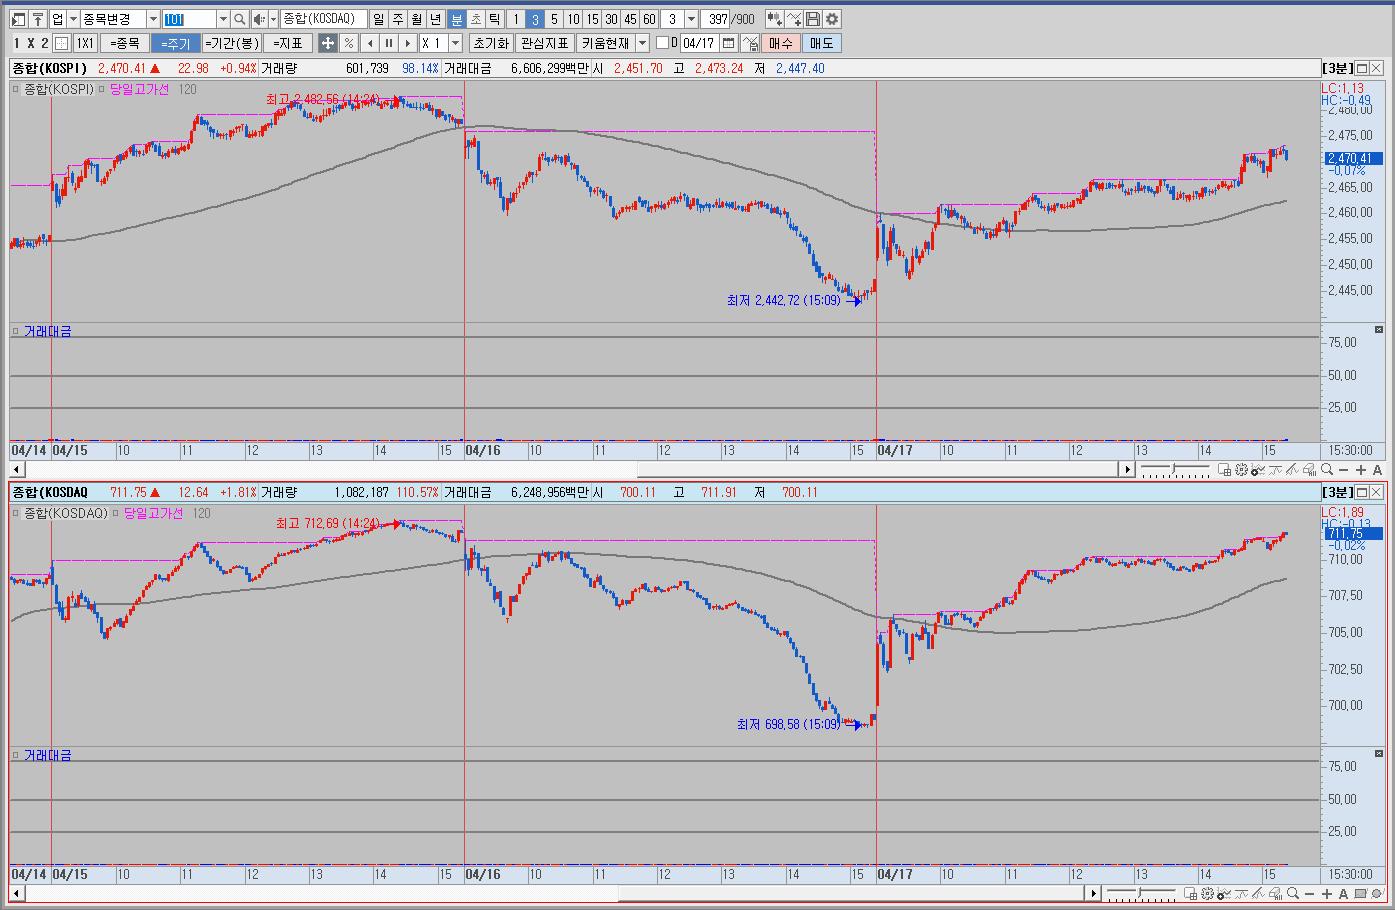Open gear settings in KOSDAQ chart footer
This screenshot has width=1395, height=910.
[1207, 894]
